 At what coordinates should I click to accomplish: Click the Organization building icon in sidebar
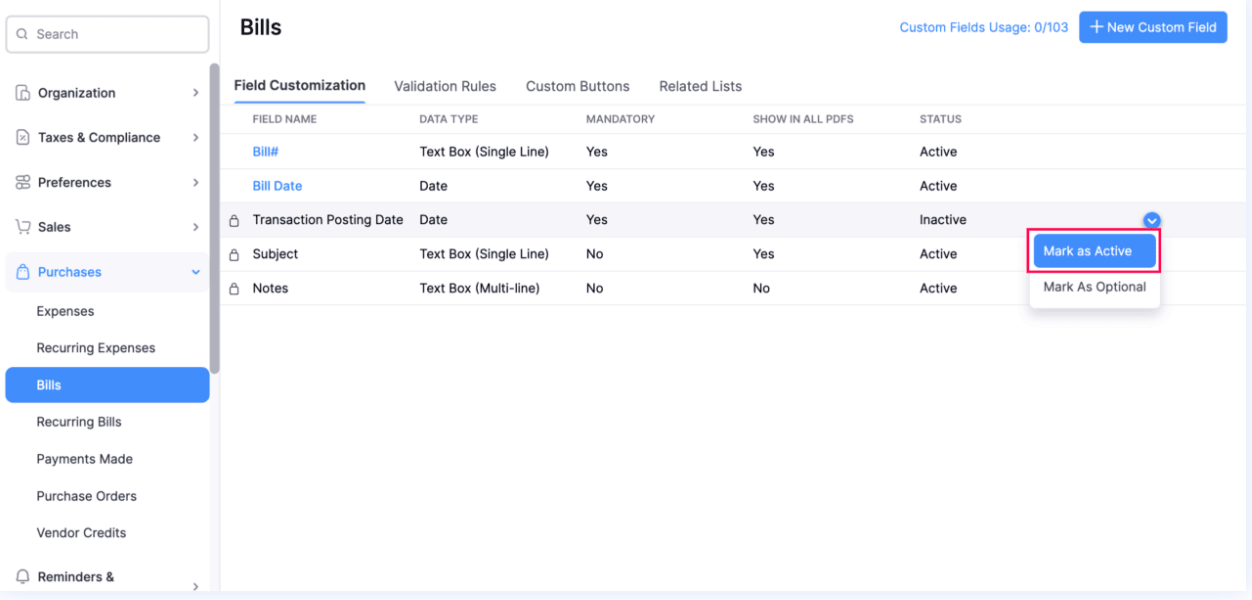(22, 93)
